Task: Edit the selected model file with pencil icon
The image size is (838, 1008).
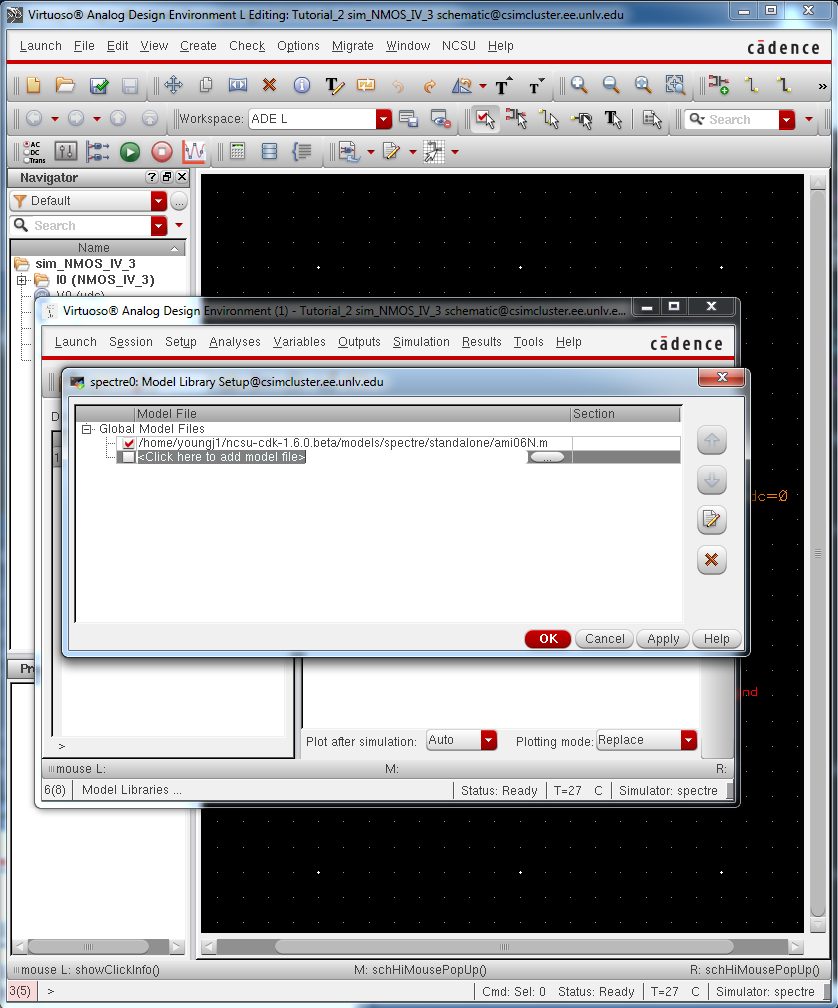Action: click(711, 520)
